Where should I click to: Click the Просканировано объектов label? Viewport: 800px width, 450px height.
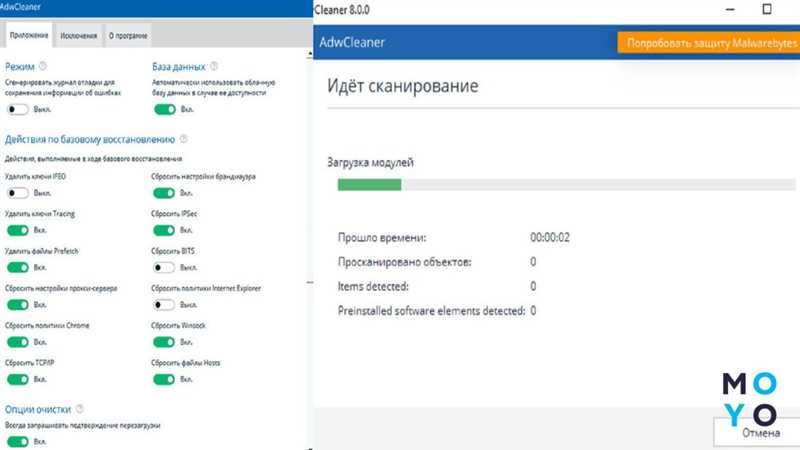[405, 262]
